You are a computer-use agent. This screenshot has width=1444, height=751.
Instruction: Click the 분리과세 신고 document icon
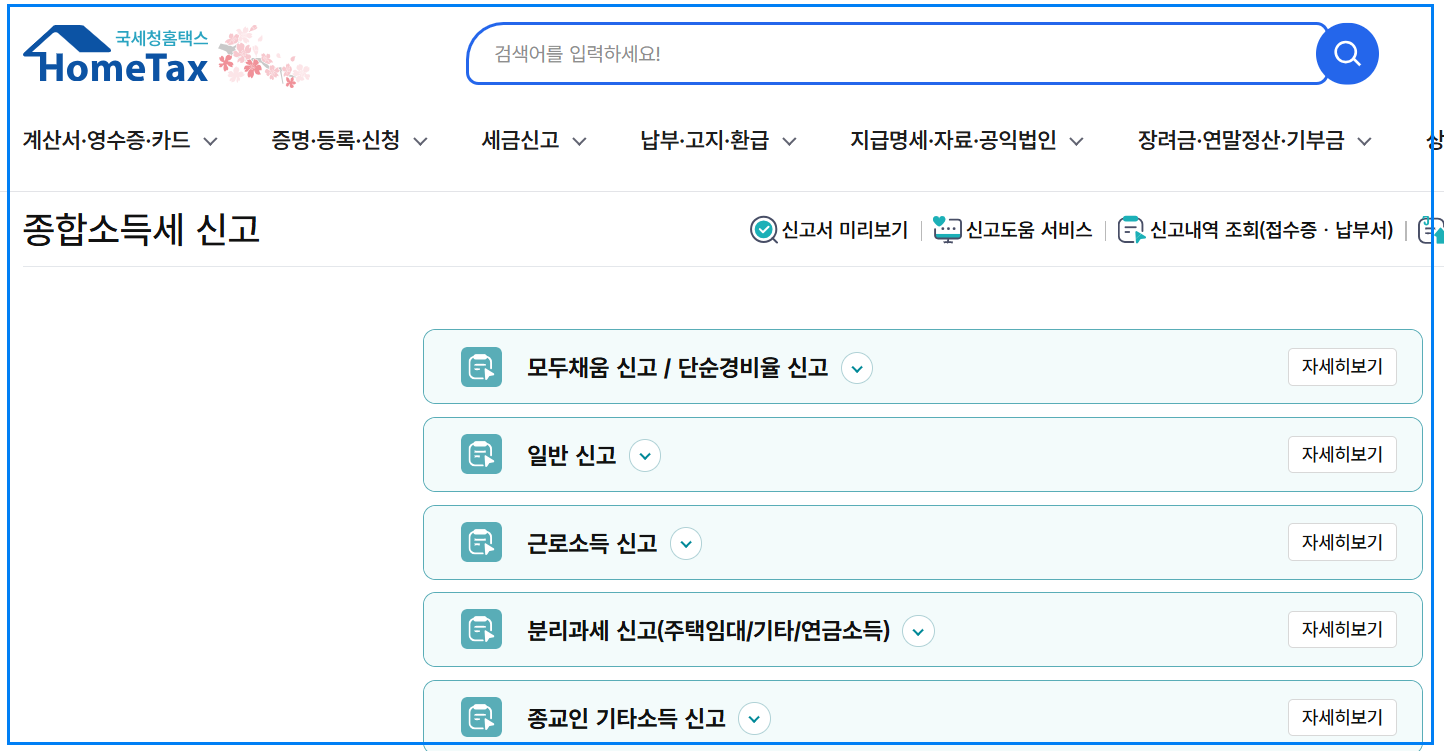(481, 629)
